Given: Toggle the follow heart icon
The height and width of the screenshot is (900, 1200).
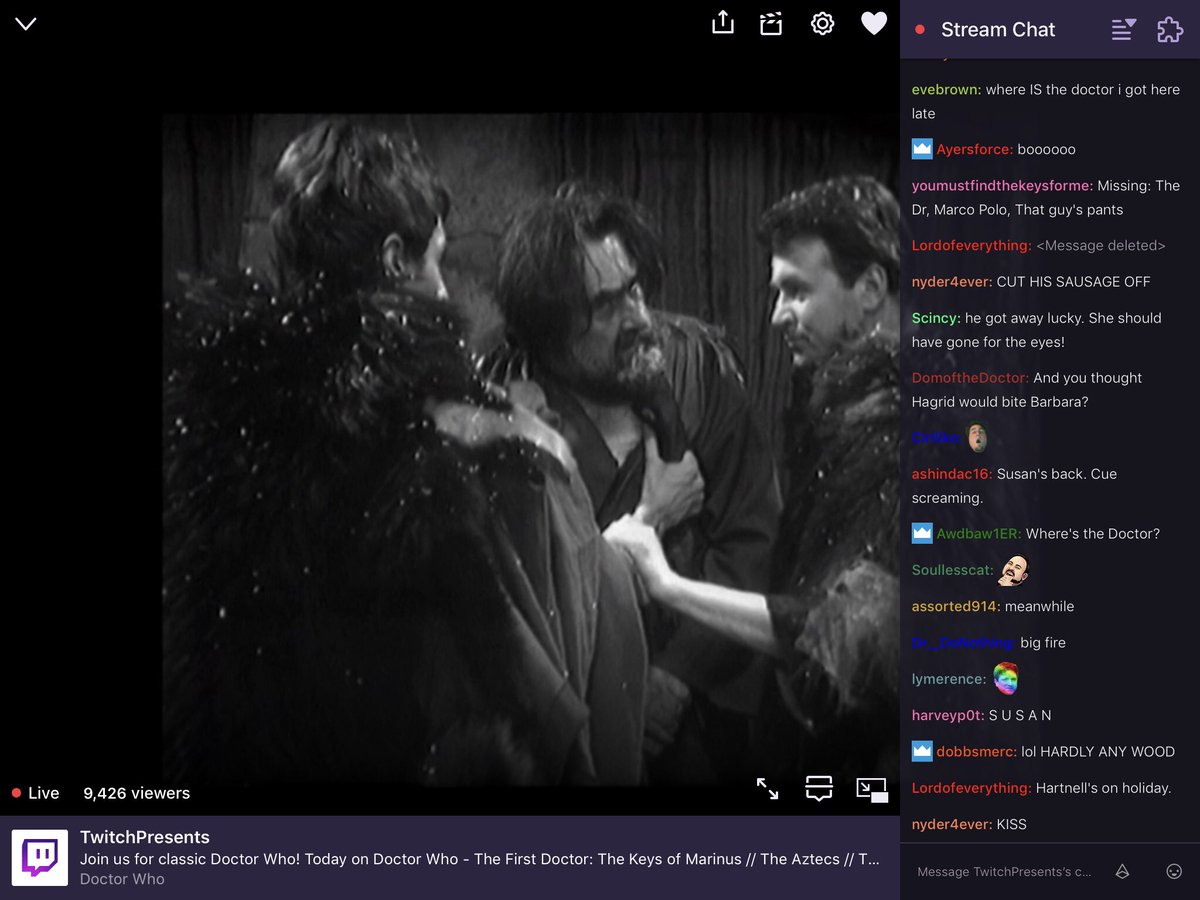Looking at the screenshot, I should coord(874,24).
